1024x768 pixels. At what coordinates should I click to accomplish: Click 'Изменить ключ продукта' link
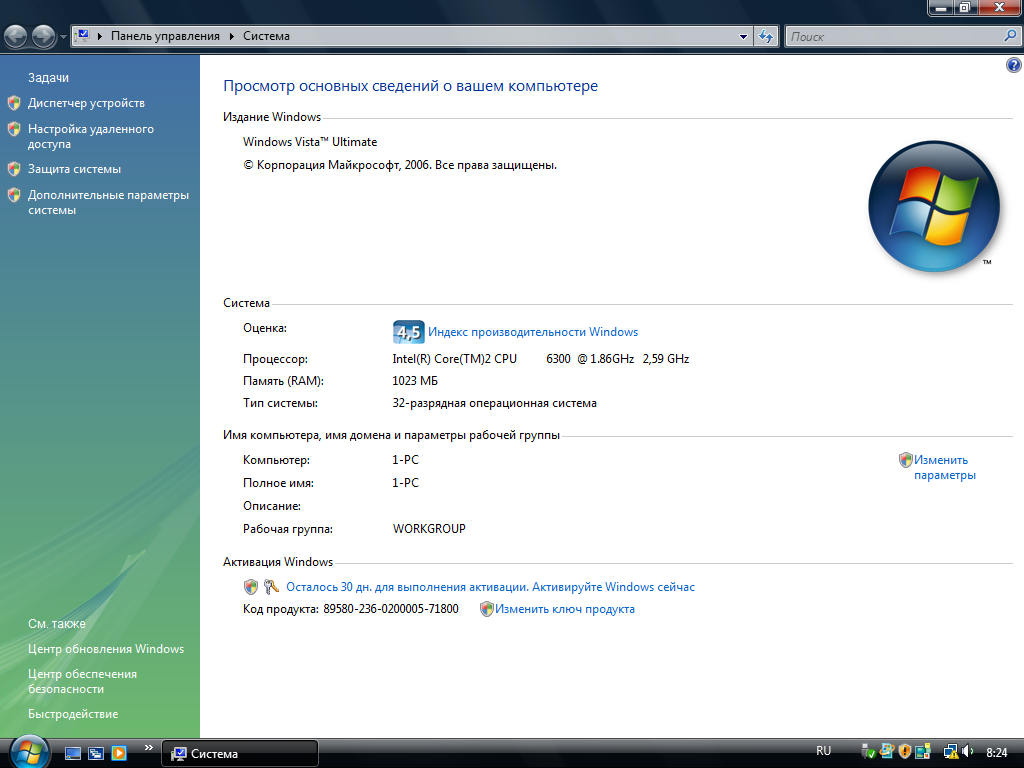tap(565, 609)
